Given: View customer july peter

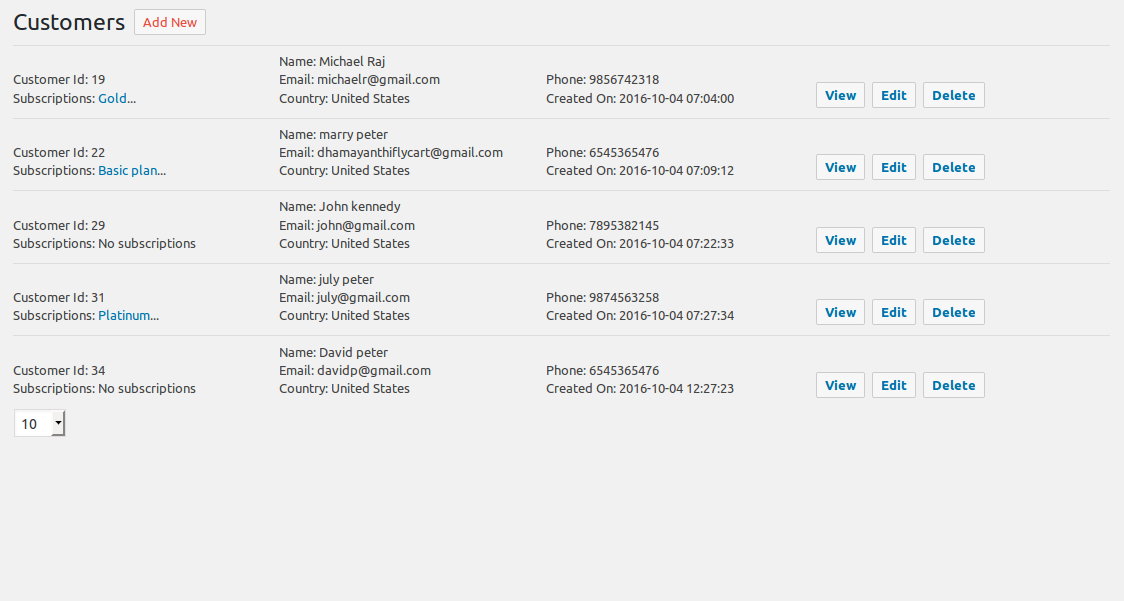Looking at the screenshot, I should coord(840,312).
